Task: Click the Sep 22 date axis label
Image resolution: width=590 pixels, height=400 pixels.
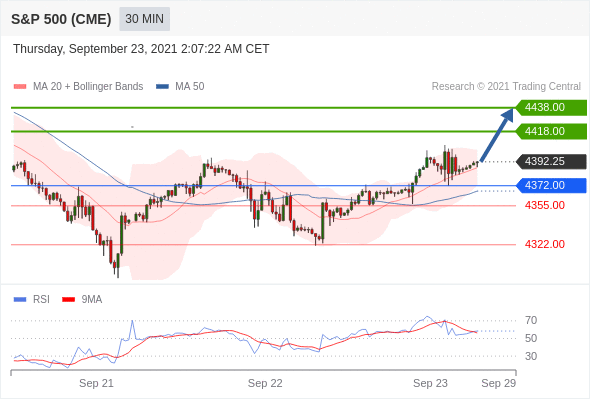Action: click(265, 383)
